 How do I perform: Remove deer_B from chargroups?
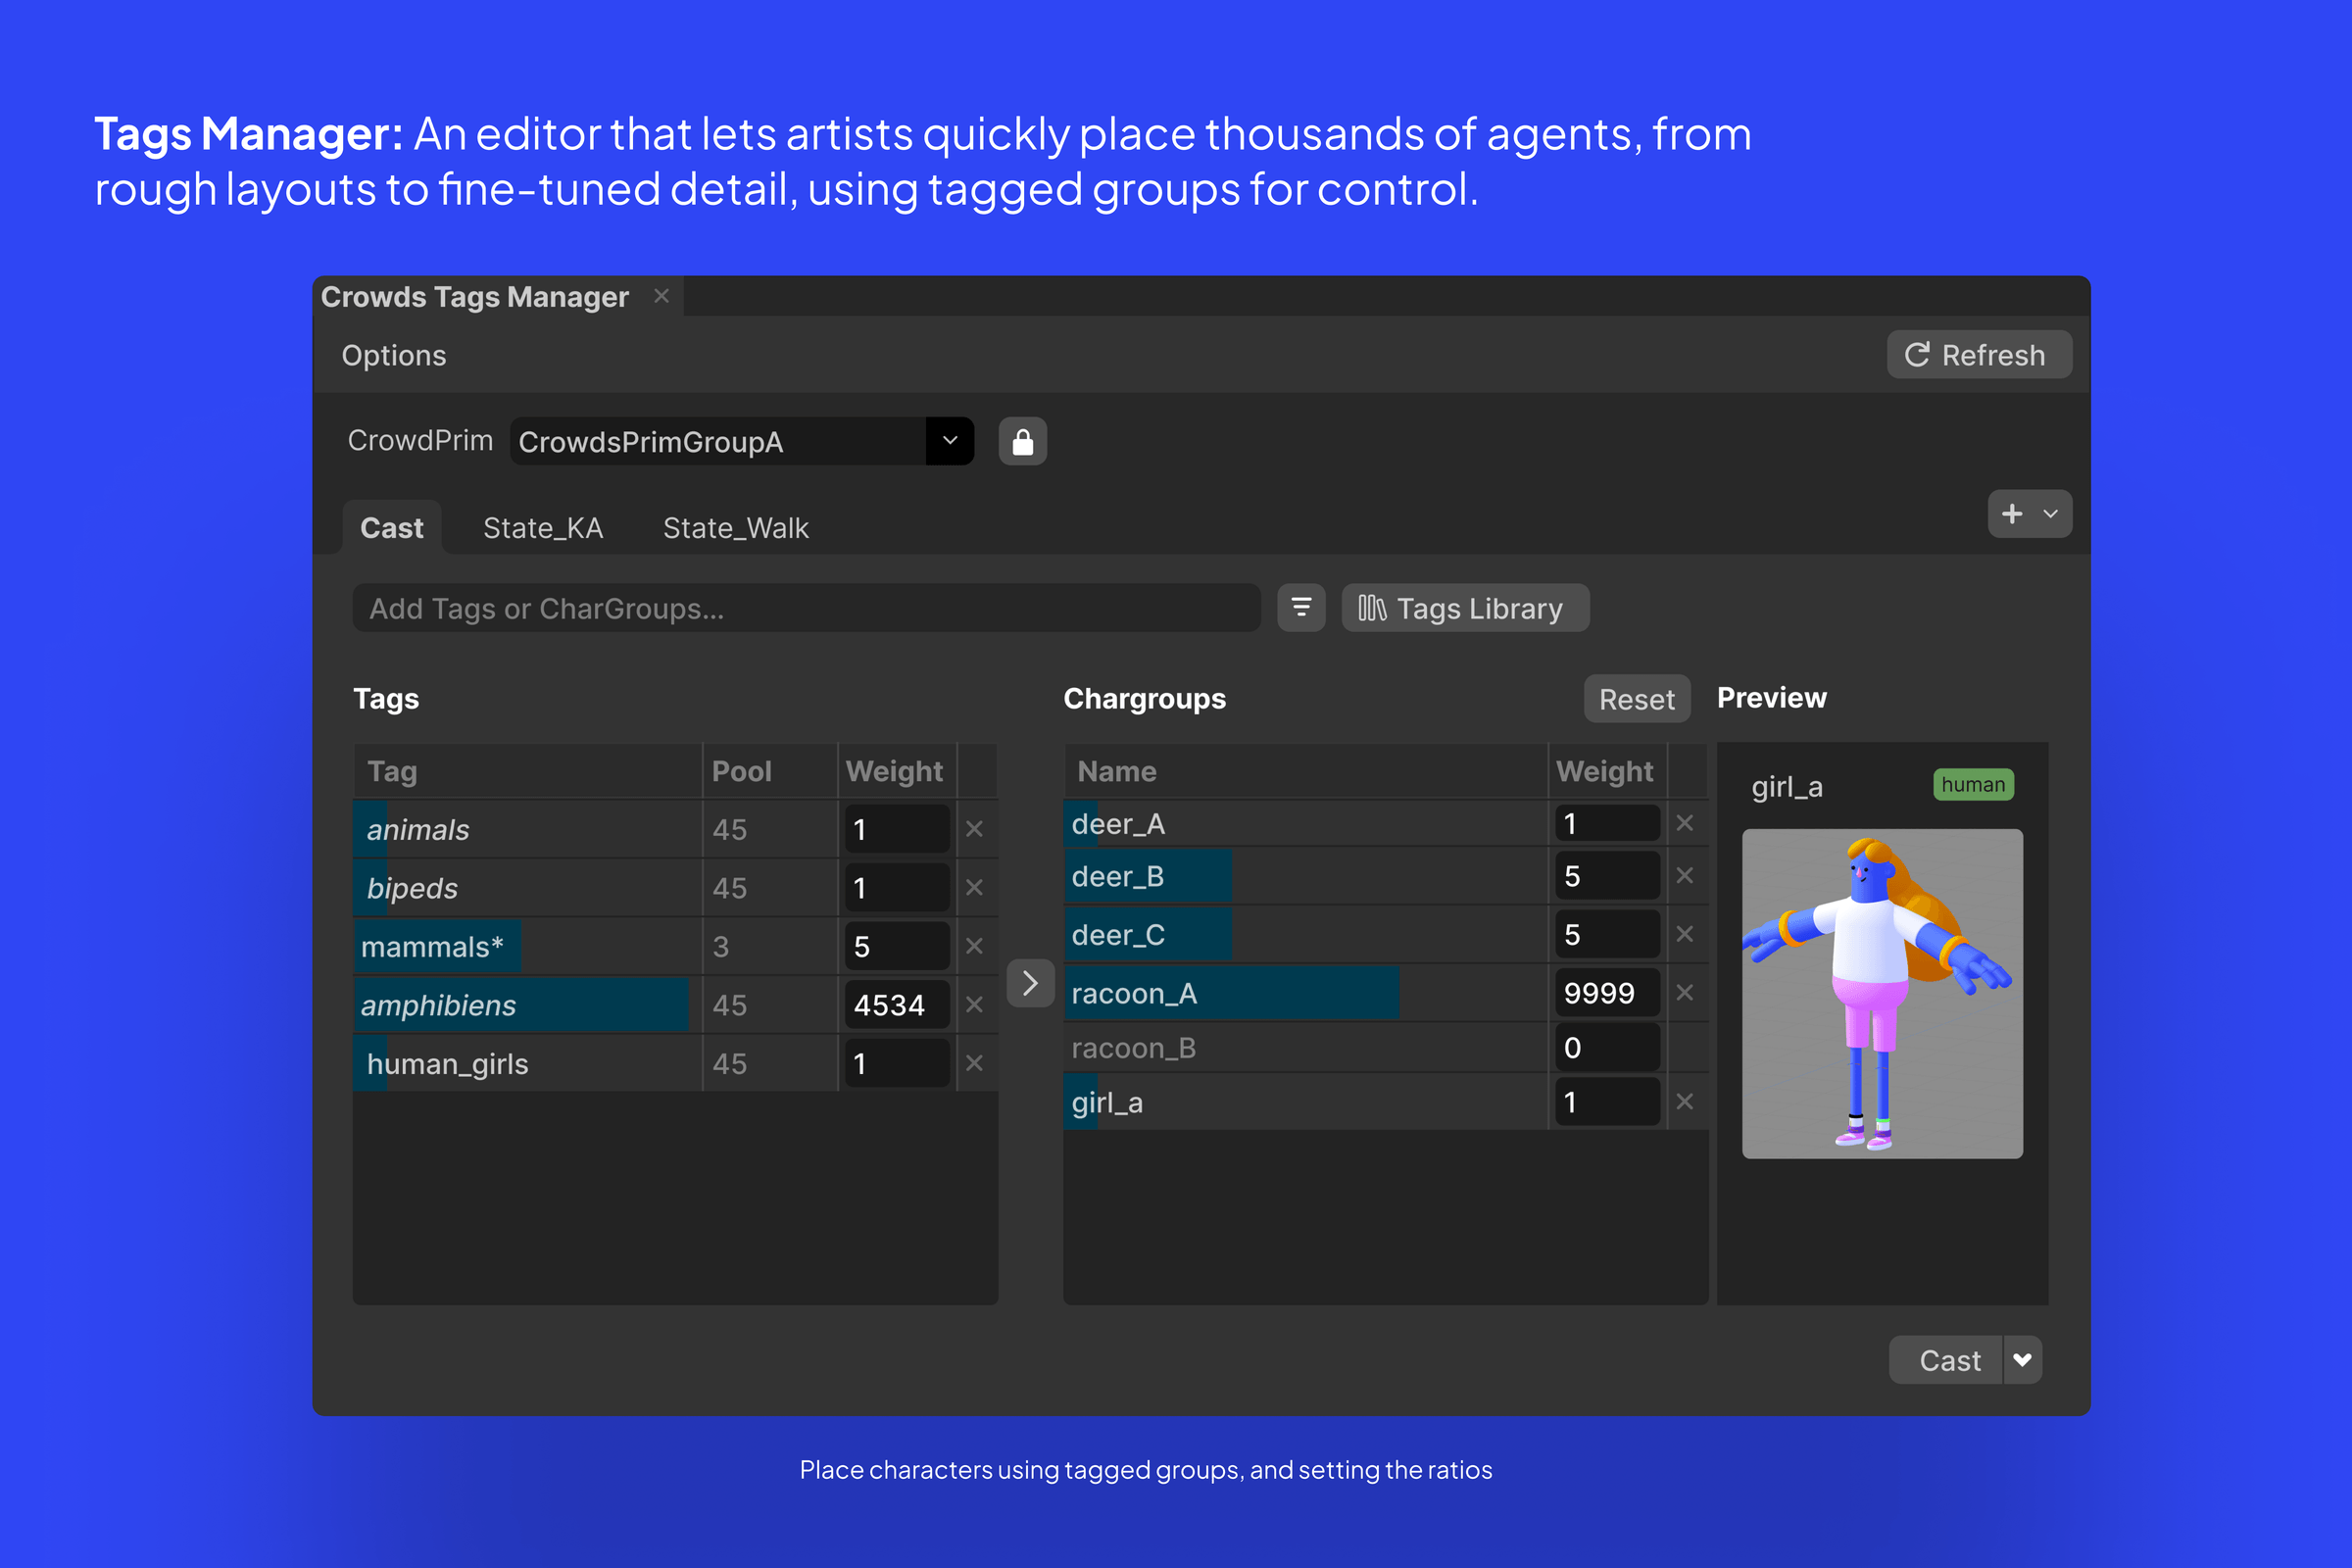(1684, 876)
